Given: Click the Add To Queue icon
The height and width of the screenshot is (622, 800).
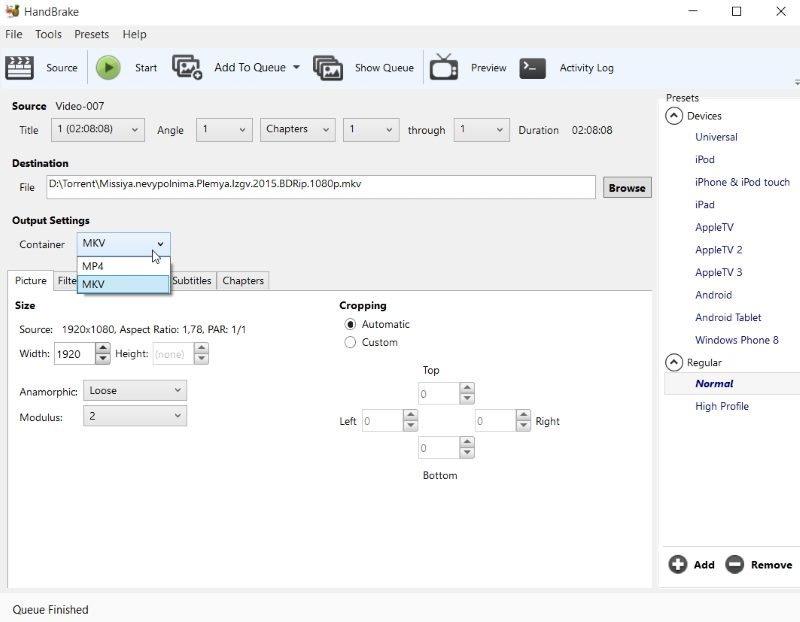Looking at the screenshot, I should pos(187,68).
